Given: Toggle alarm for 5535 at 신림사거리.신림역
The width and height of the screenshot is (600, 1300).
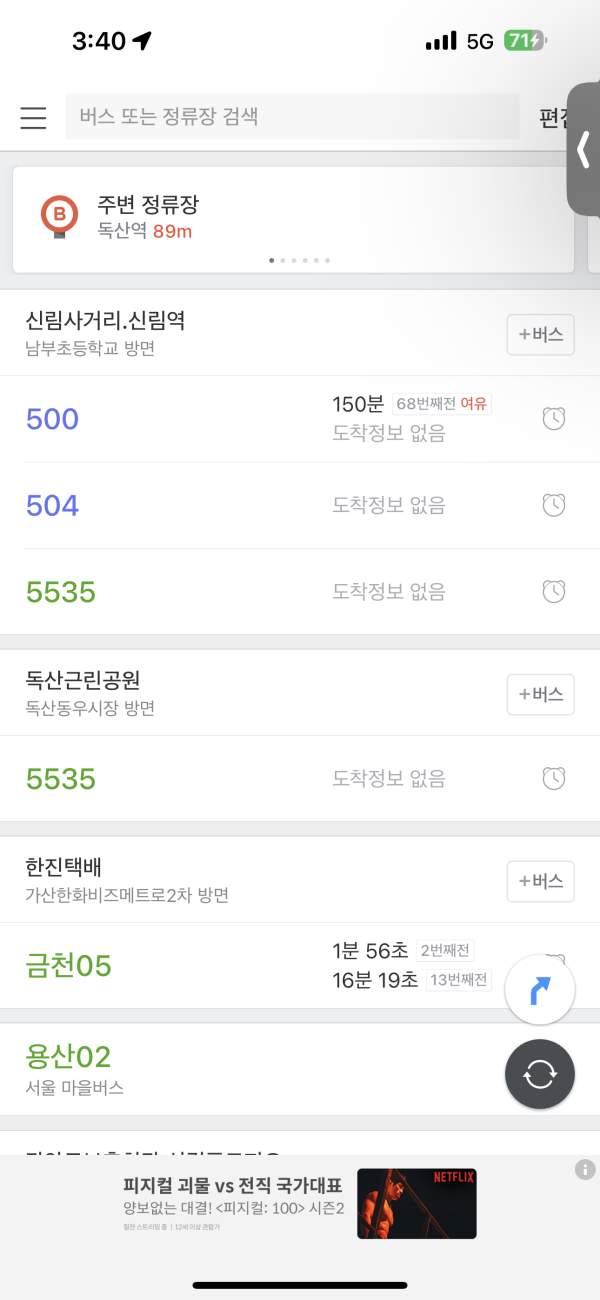Looking at the screenshot, I should point(554,592).
